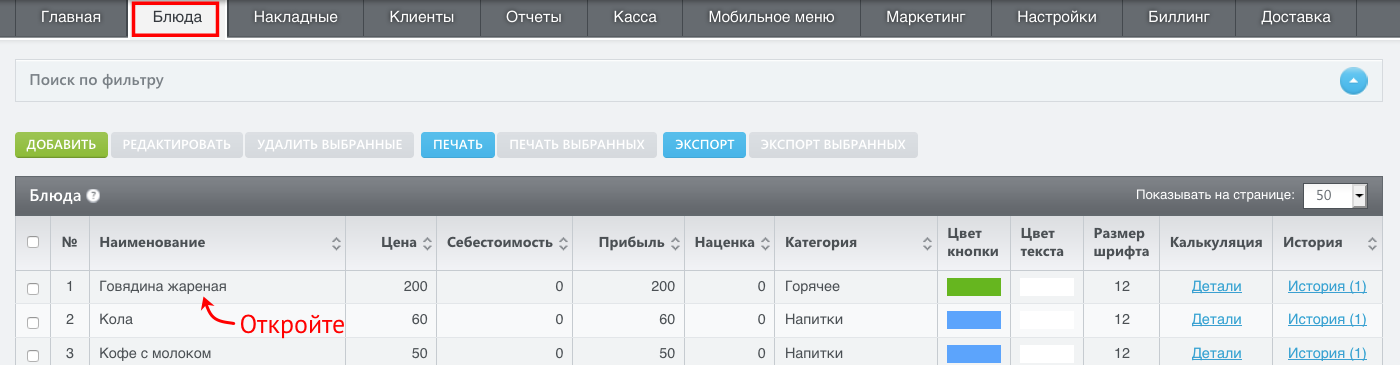Click the УДАЛИТЬ ВЫБРАННЫЕ button
The image size is (1400, 365).
(329, 145)
